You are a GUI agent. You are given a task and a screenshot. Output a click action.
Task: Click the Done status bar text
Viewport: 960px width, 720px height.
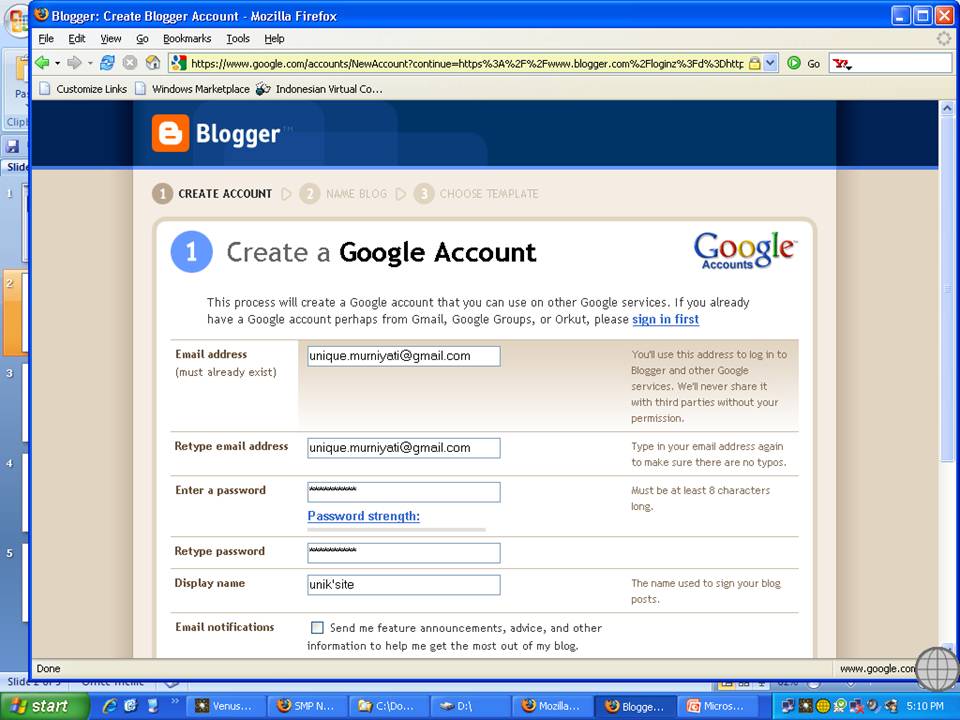point(48,669)
